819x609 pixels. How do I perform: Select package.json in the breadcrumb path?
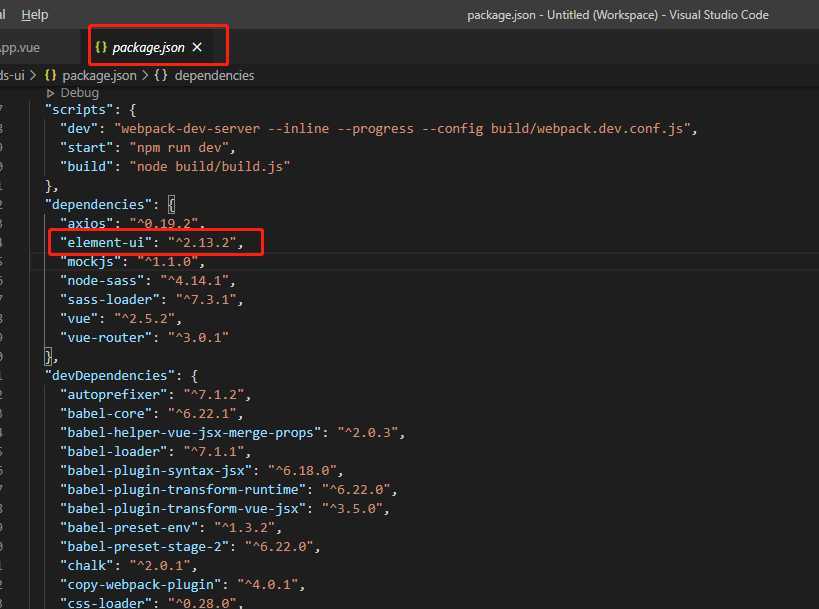[99, 76]
